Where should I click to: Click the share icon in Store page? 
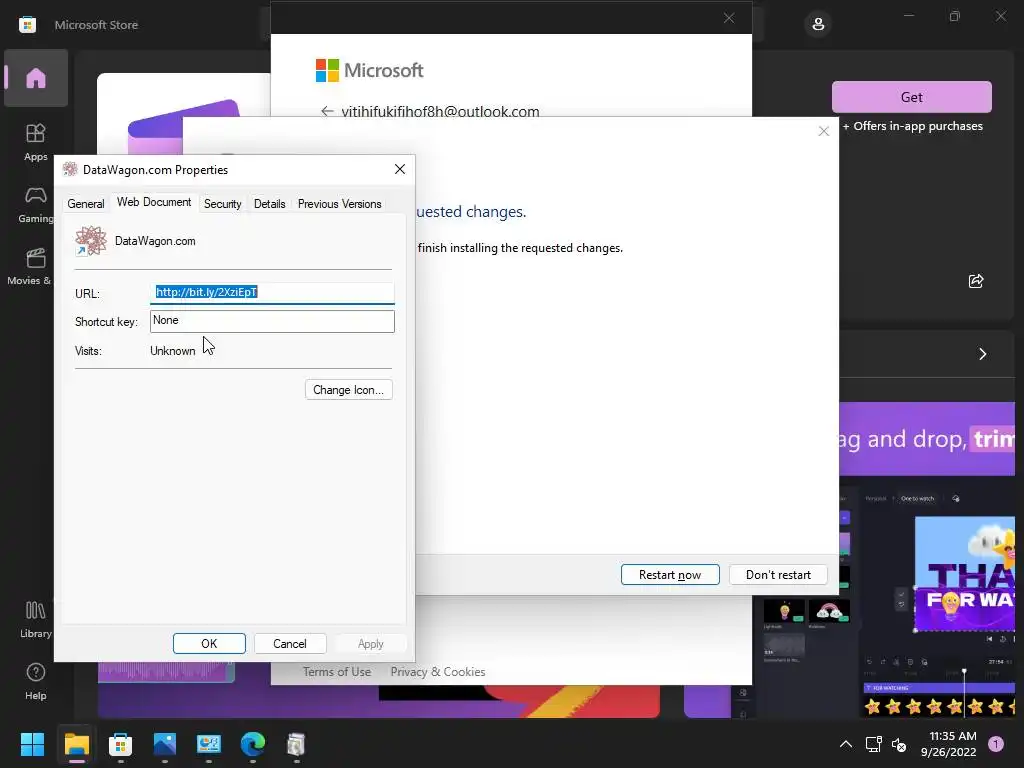pos(976,281)
